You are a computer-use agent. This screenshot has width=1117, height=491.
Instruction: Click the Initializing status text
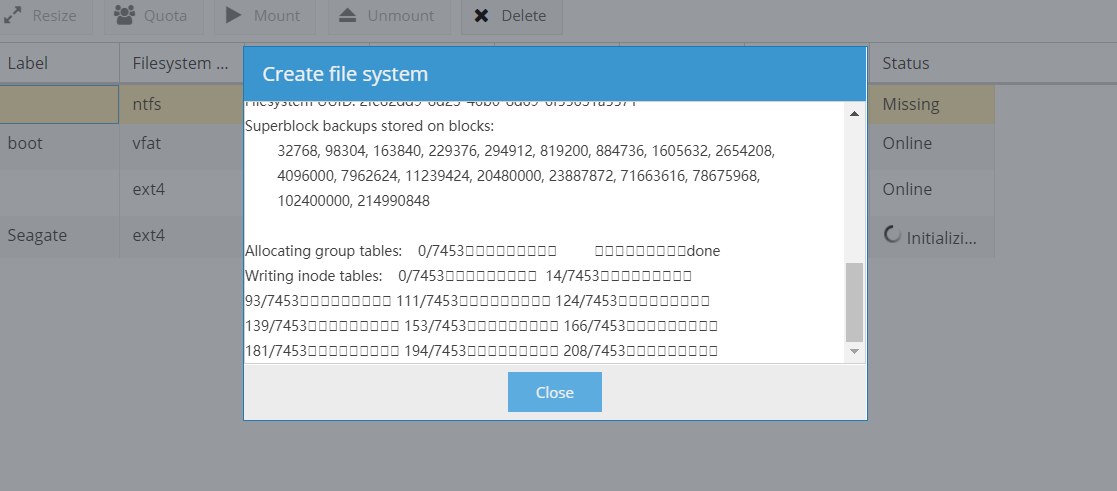[x=941, y=238]
